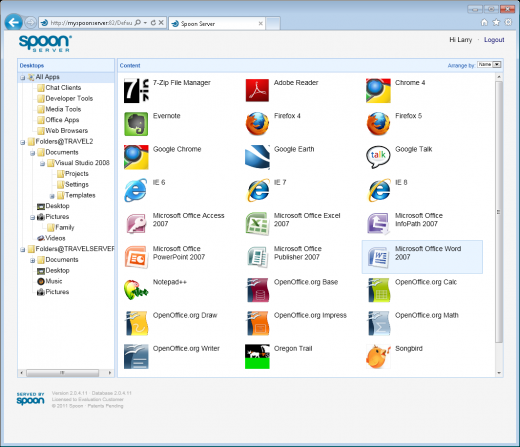
Task: Refresh the page in address bar
Action: pyautogui.click(x=153, y=23)
